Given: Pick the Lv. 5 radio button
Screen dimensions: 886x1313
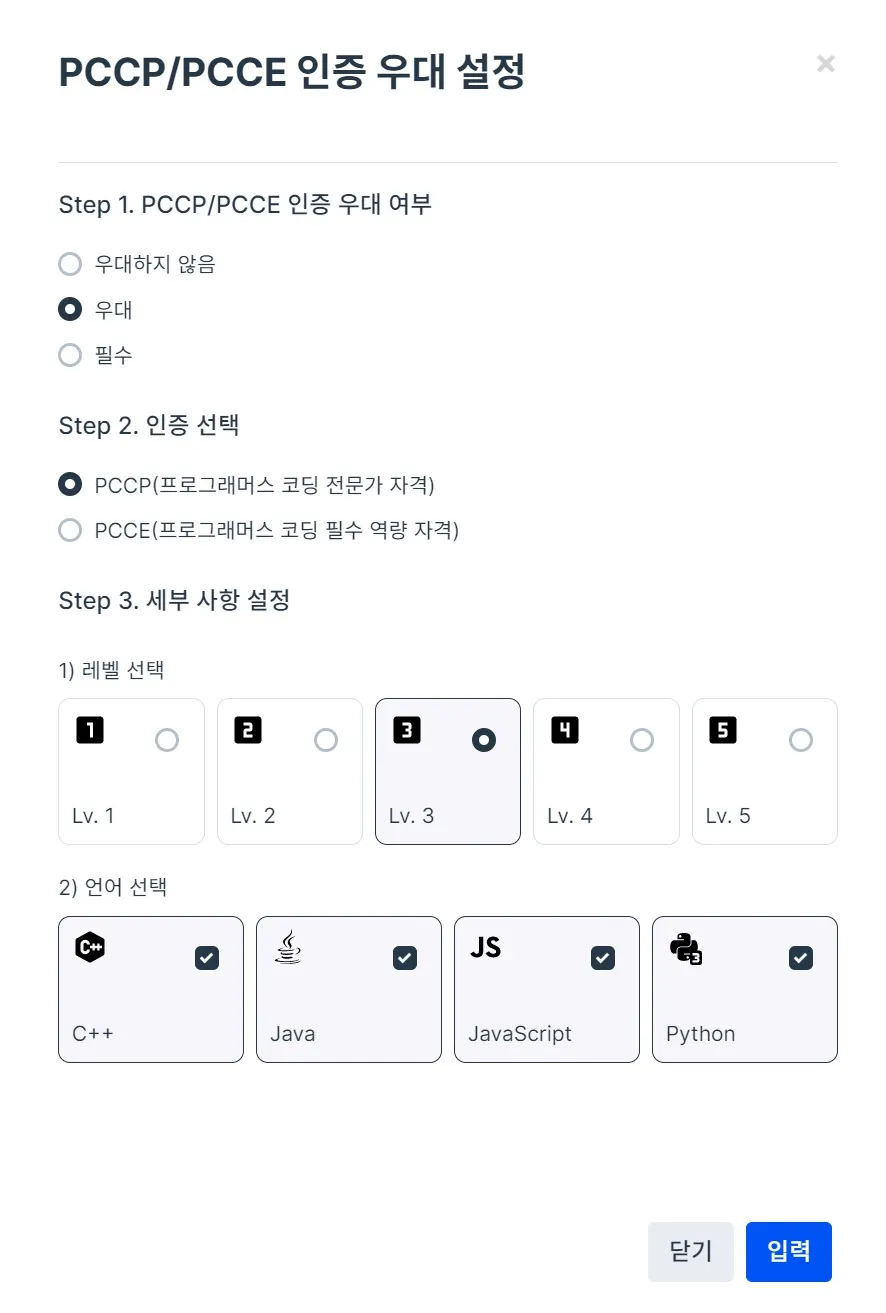Looking at the screenshot, I should pyautogui.click(x=801, y=740).
